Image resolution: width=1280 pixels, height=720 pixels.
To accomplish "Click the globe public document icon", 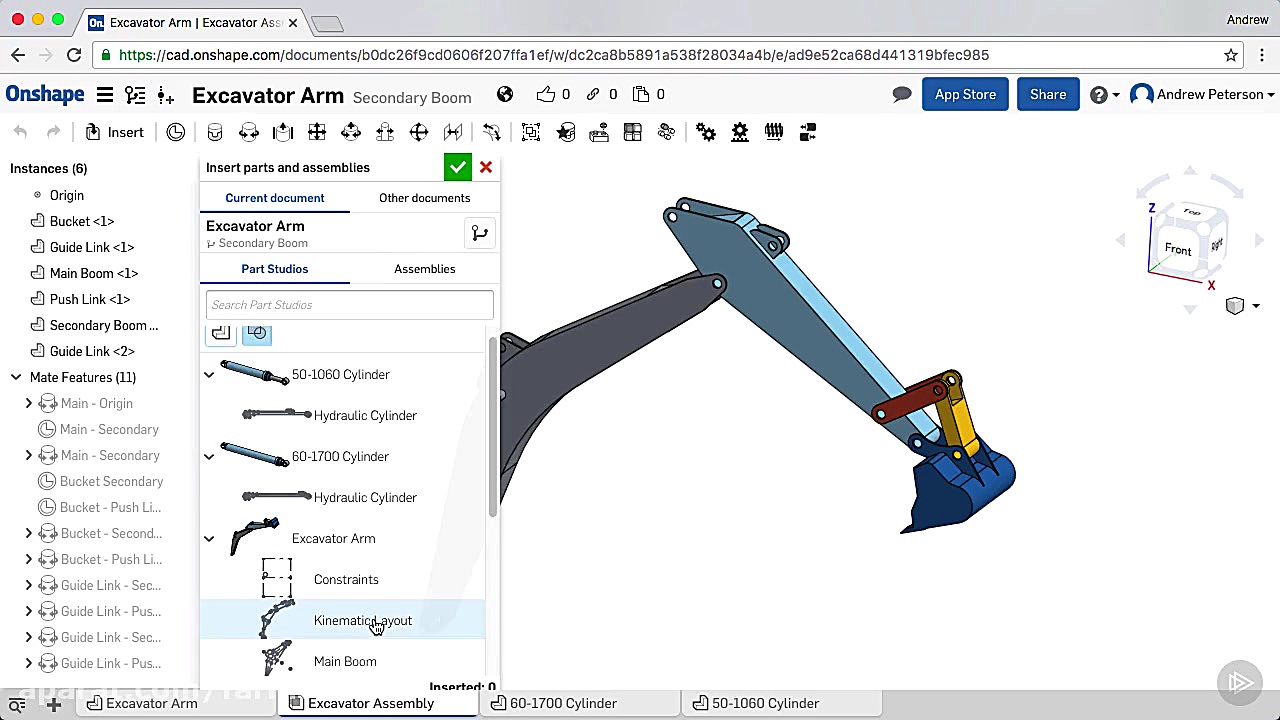I will point(505,94).
